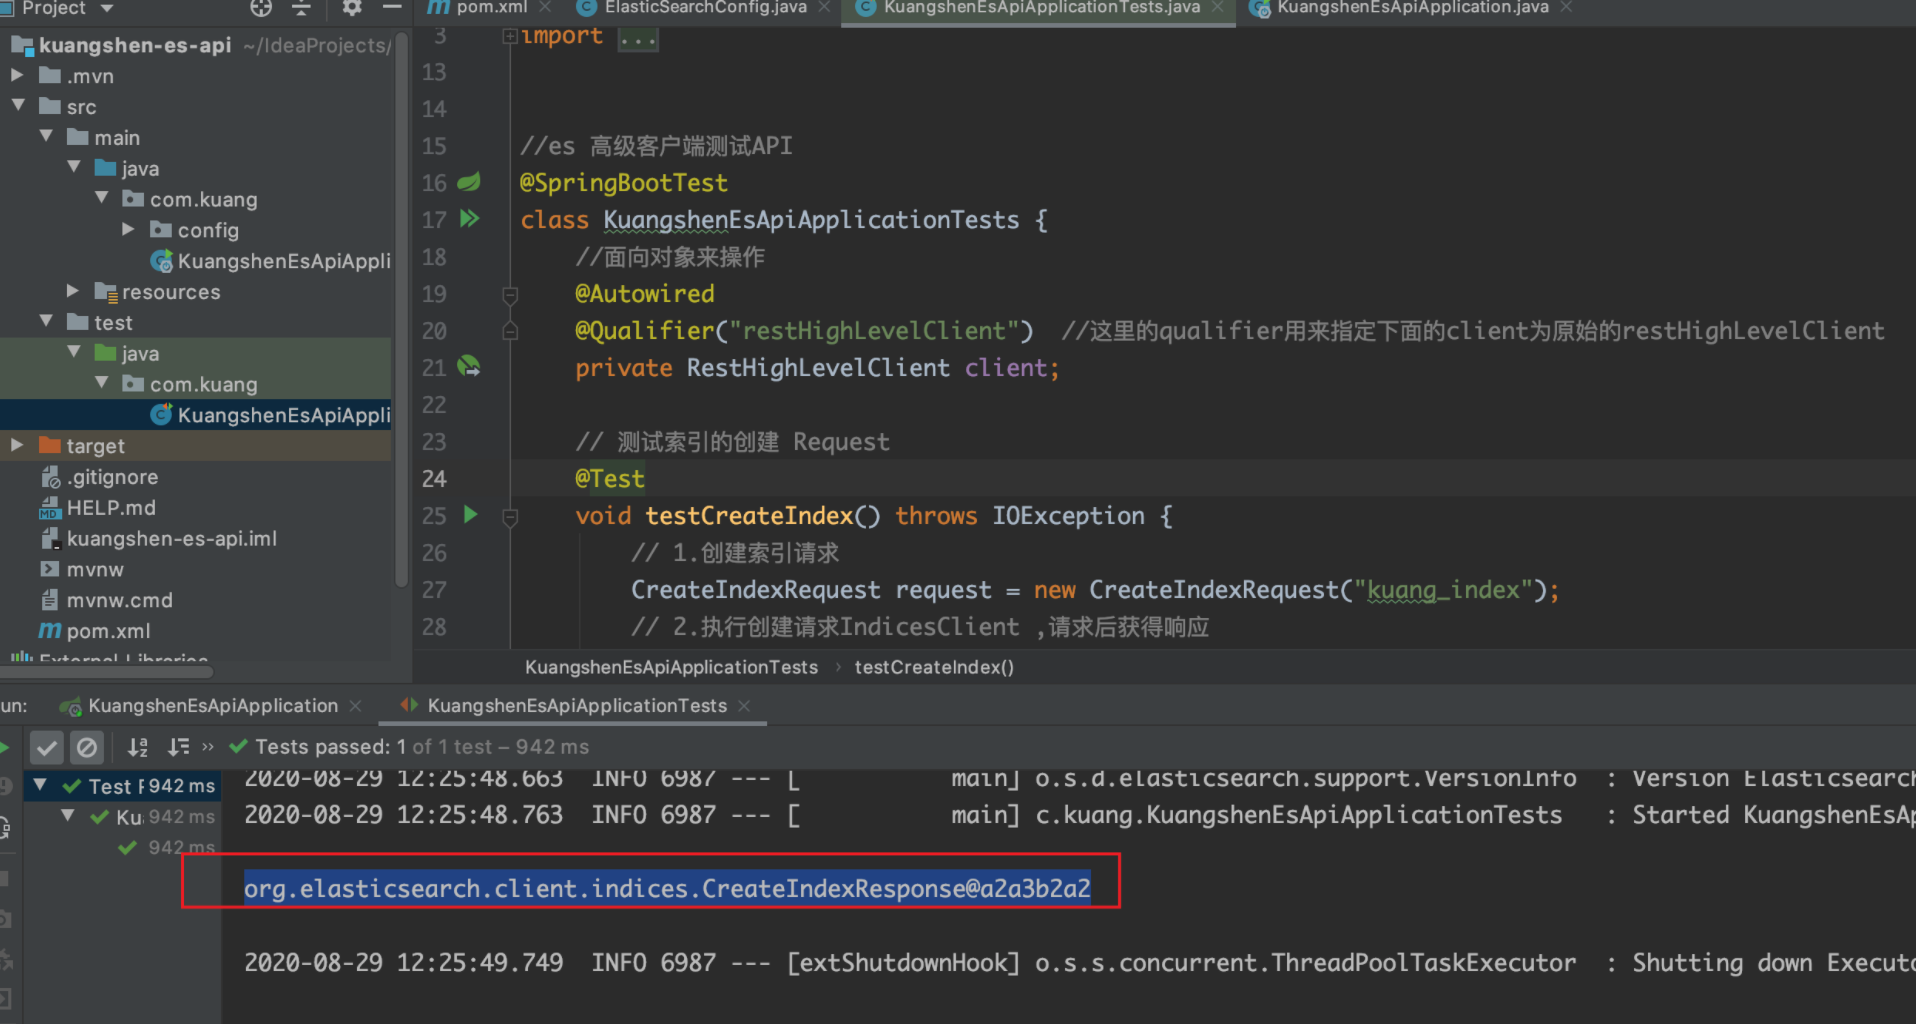1916x1024 pixels.
Task: Select kuangshen-es-api project root
Action: [135, 45]
